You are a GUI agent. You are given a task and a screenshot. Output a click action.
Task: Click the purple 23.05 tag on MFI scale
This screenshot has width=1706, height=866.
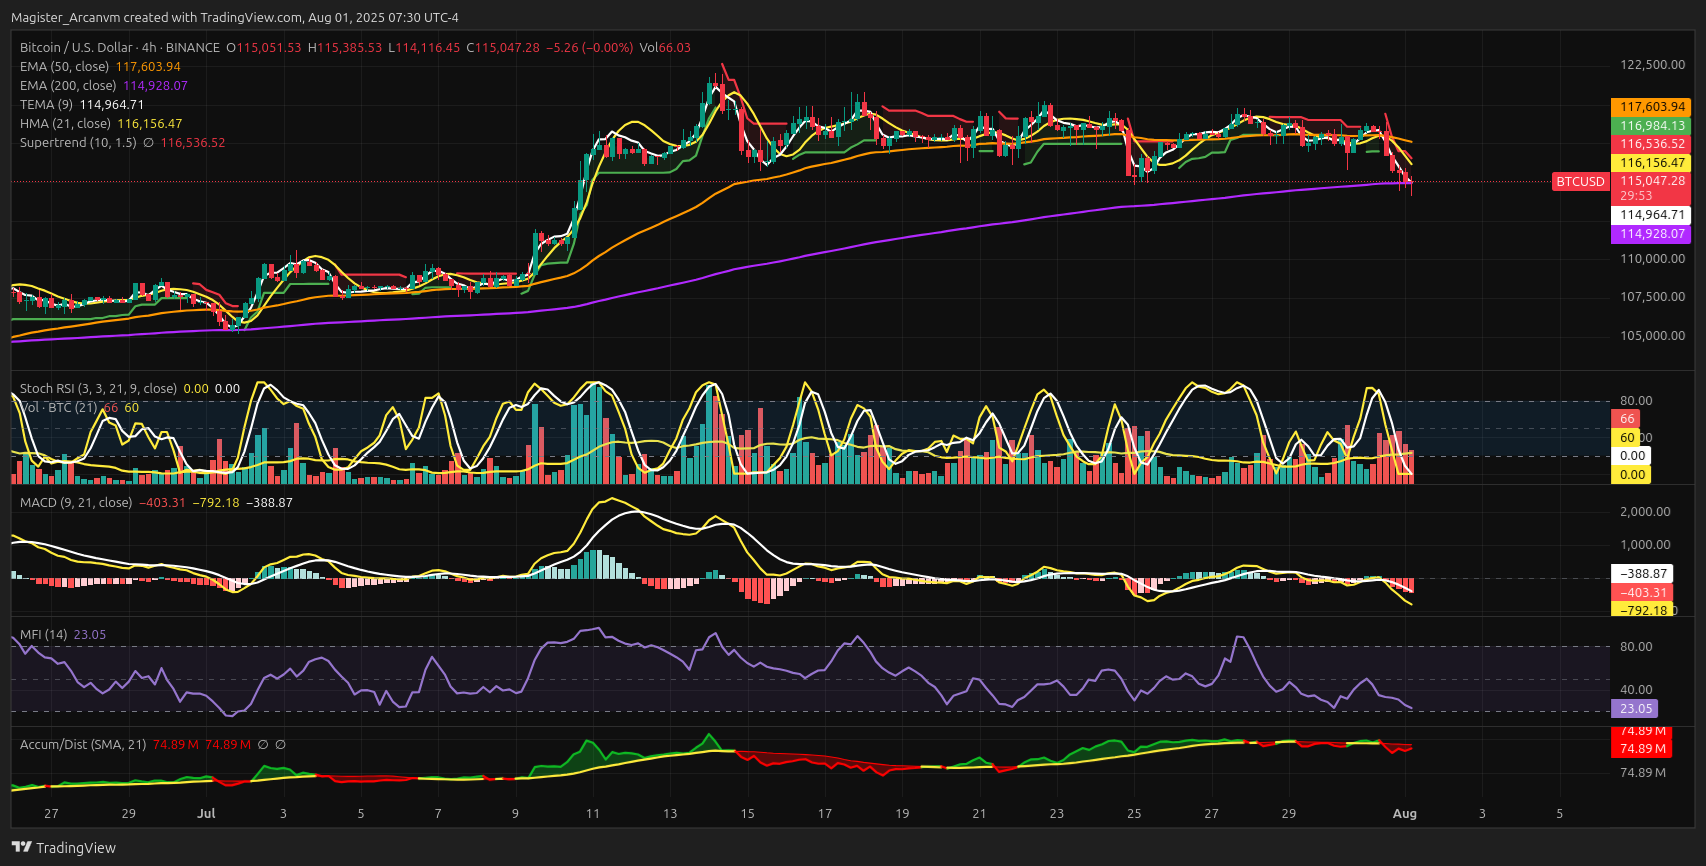pos(1635,708)
